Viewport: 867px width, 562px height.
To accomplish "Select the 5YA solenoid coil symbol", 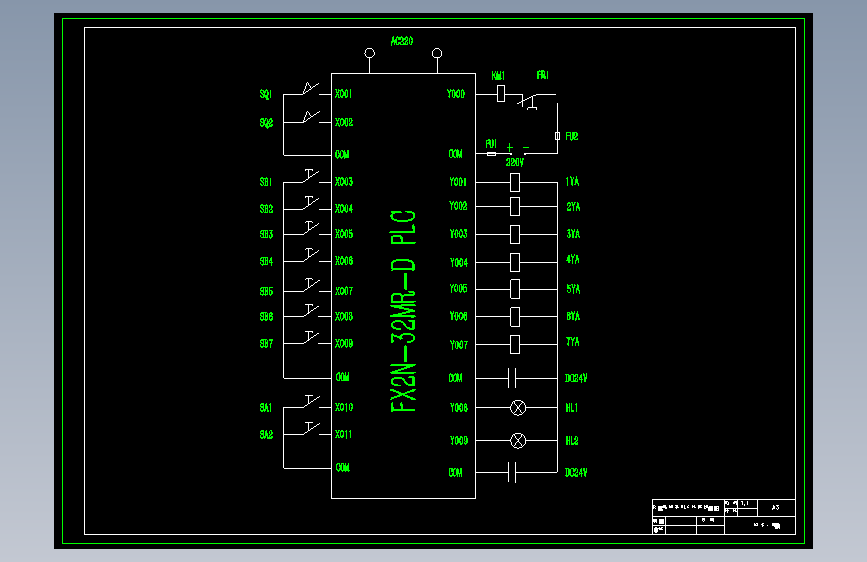I will click(515, 289).
